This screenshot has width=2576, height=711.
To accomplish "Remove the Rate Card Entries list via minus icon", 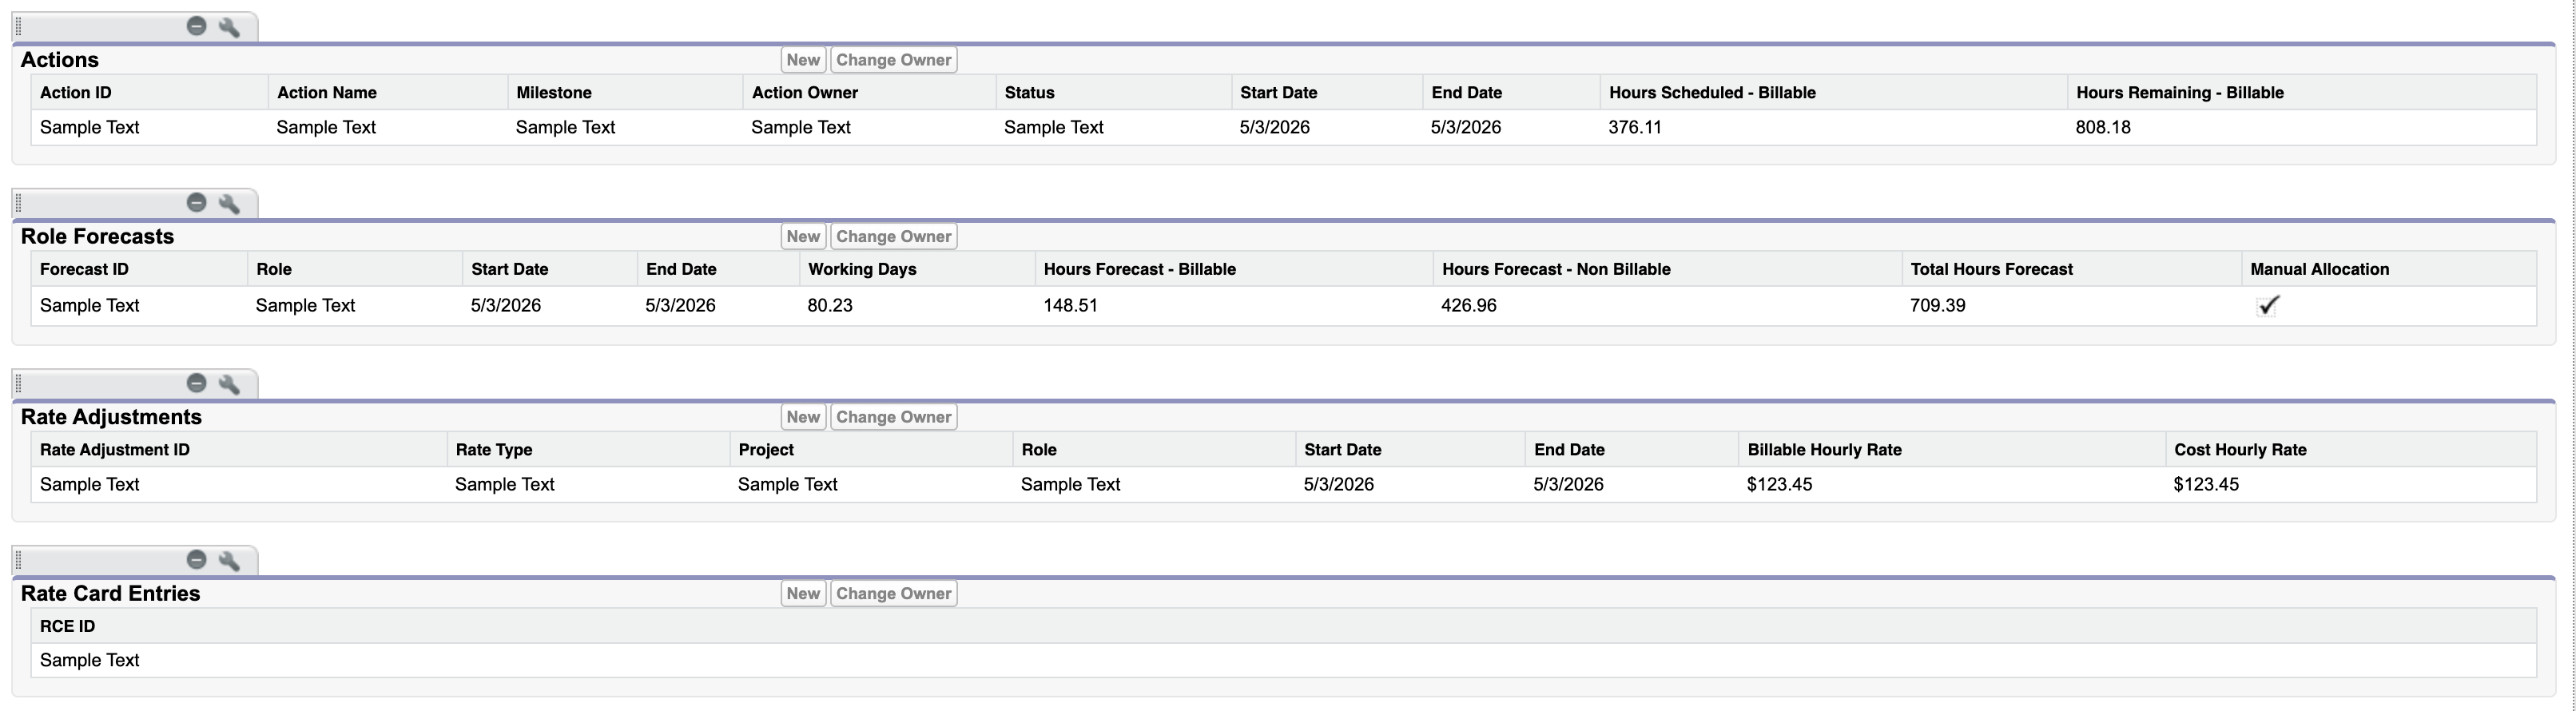I will tap(197, 559).
